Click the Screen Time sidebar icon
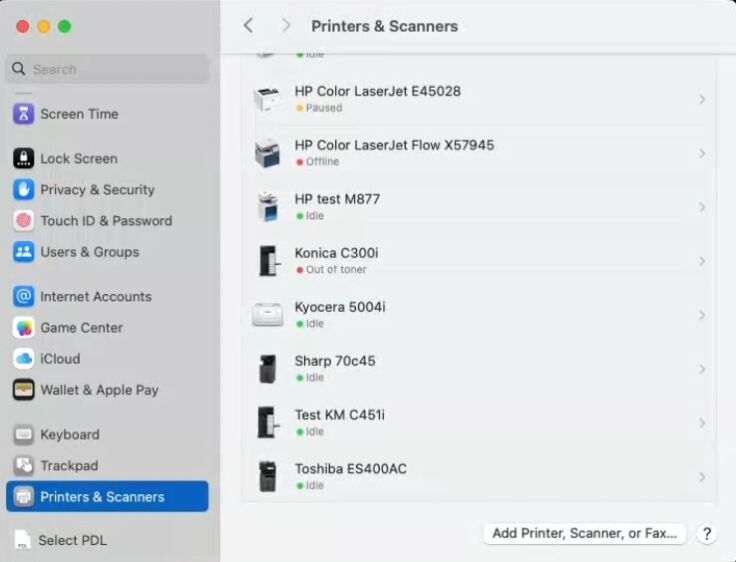 (24, 114)
